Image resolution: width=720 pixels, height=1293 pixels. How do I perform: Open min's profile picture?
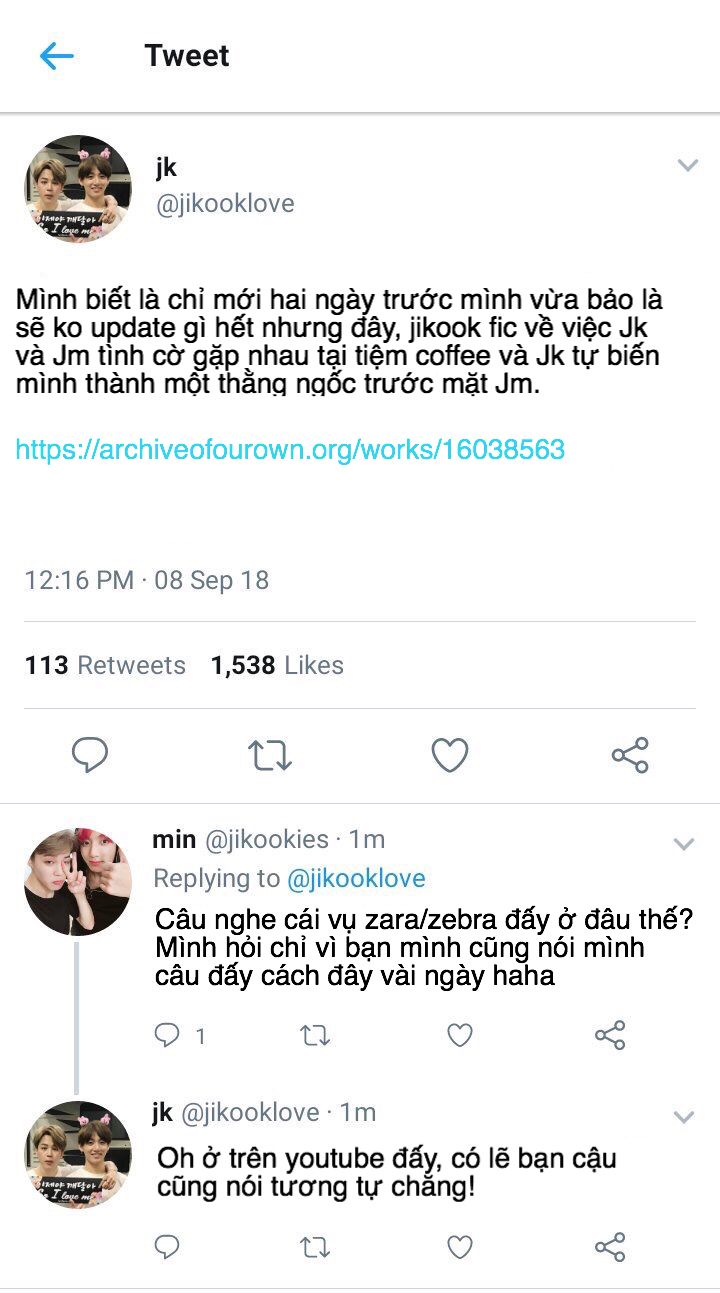(x=78, y=882)
